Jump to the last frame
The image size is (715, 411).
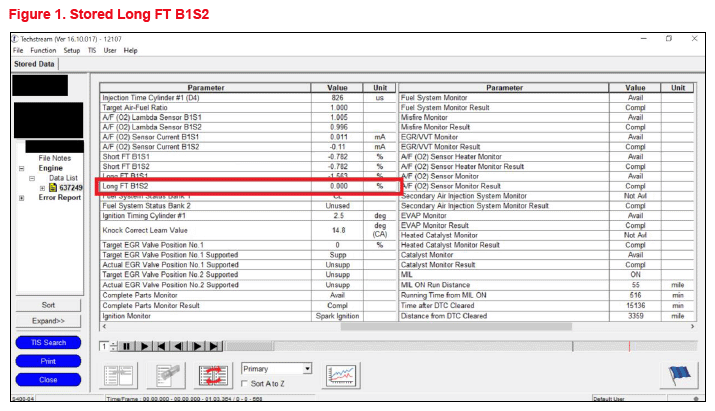(x=214, y=346)
